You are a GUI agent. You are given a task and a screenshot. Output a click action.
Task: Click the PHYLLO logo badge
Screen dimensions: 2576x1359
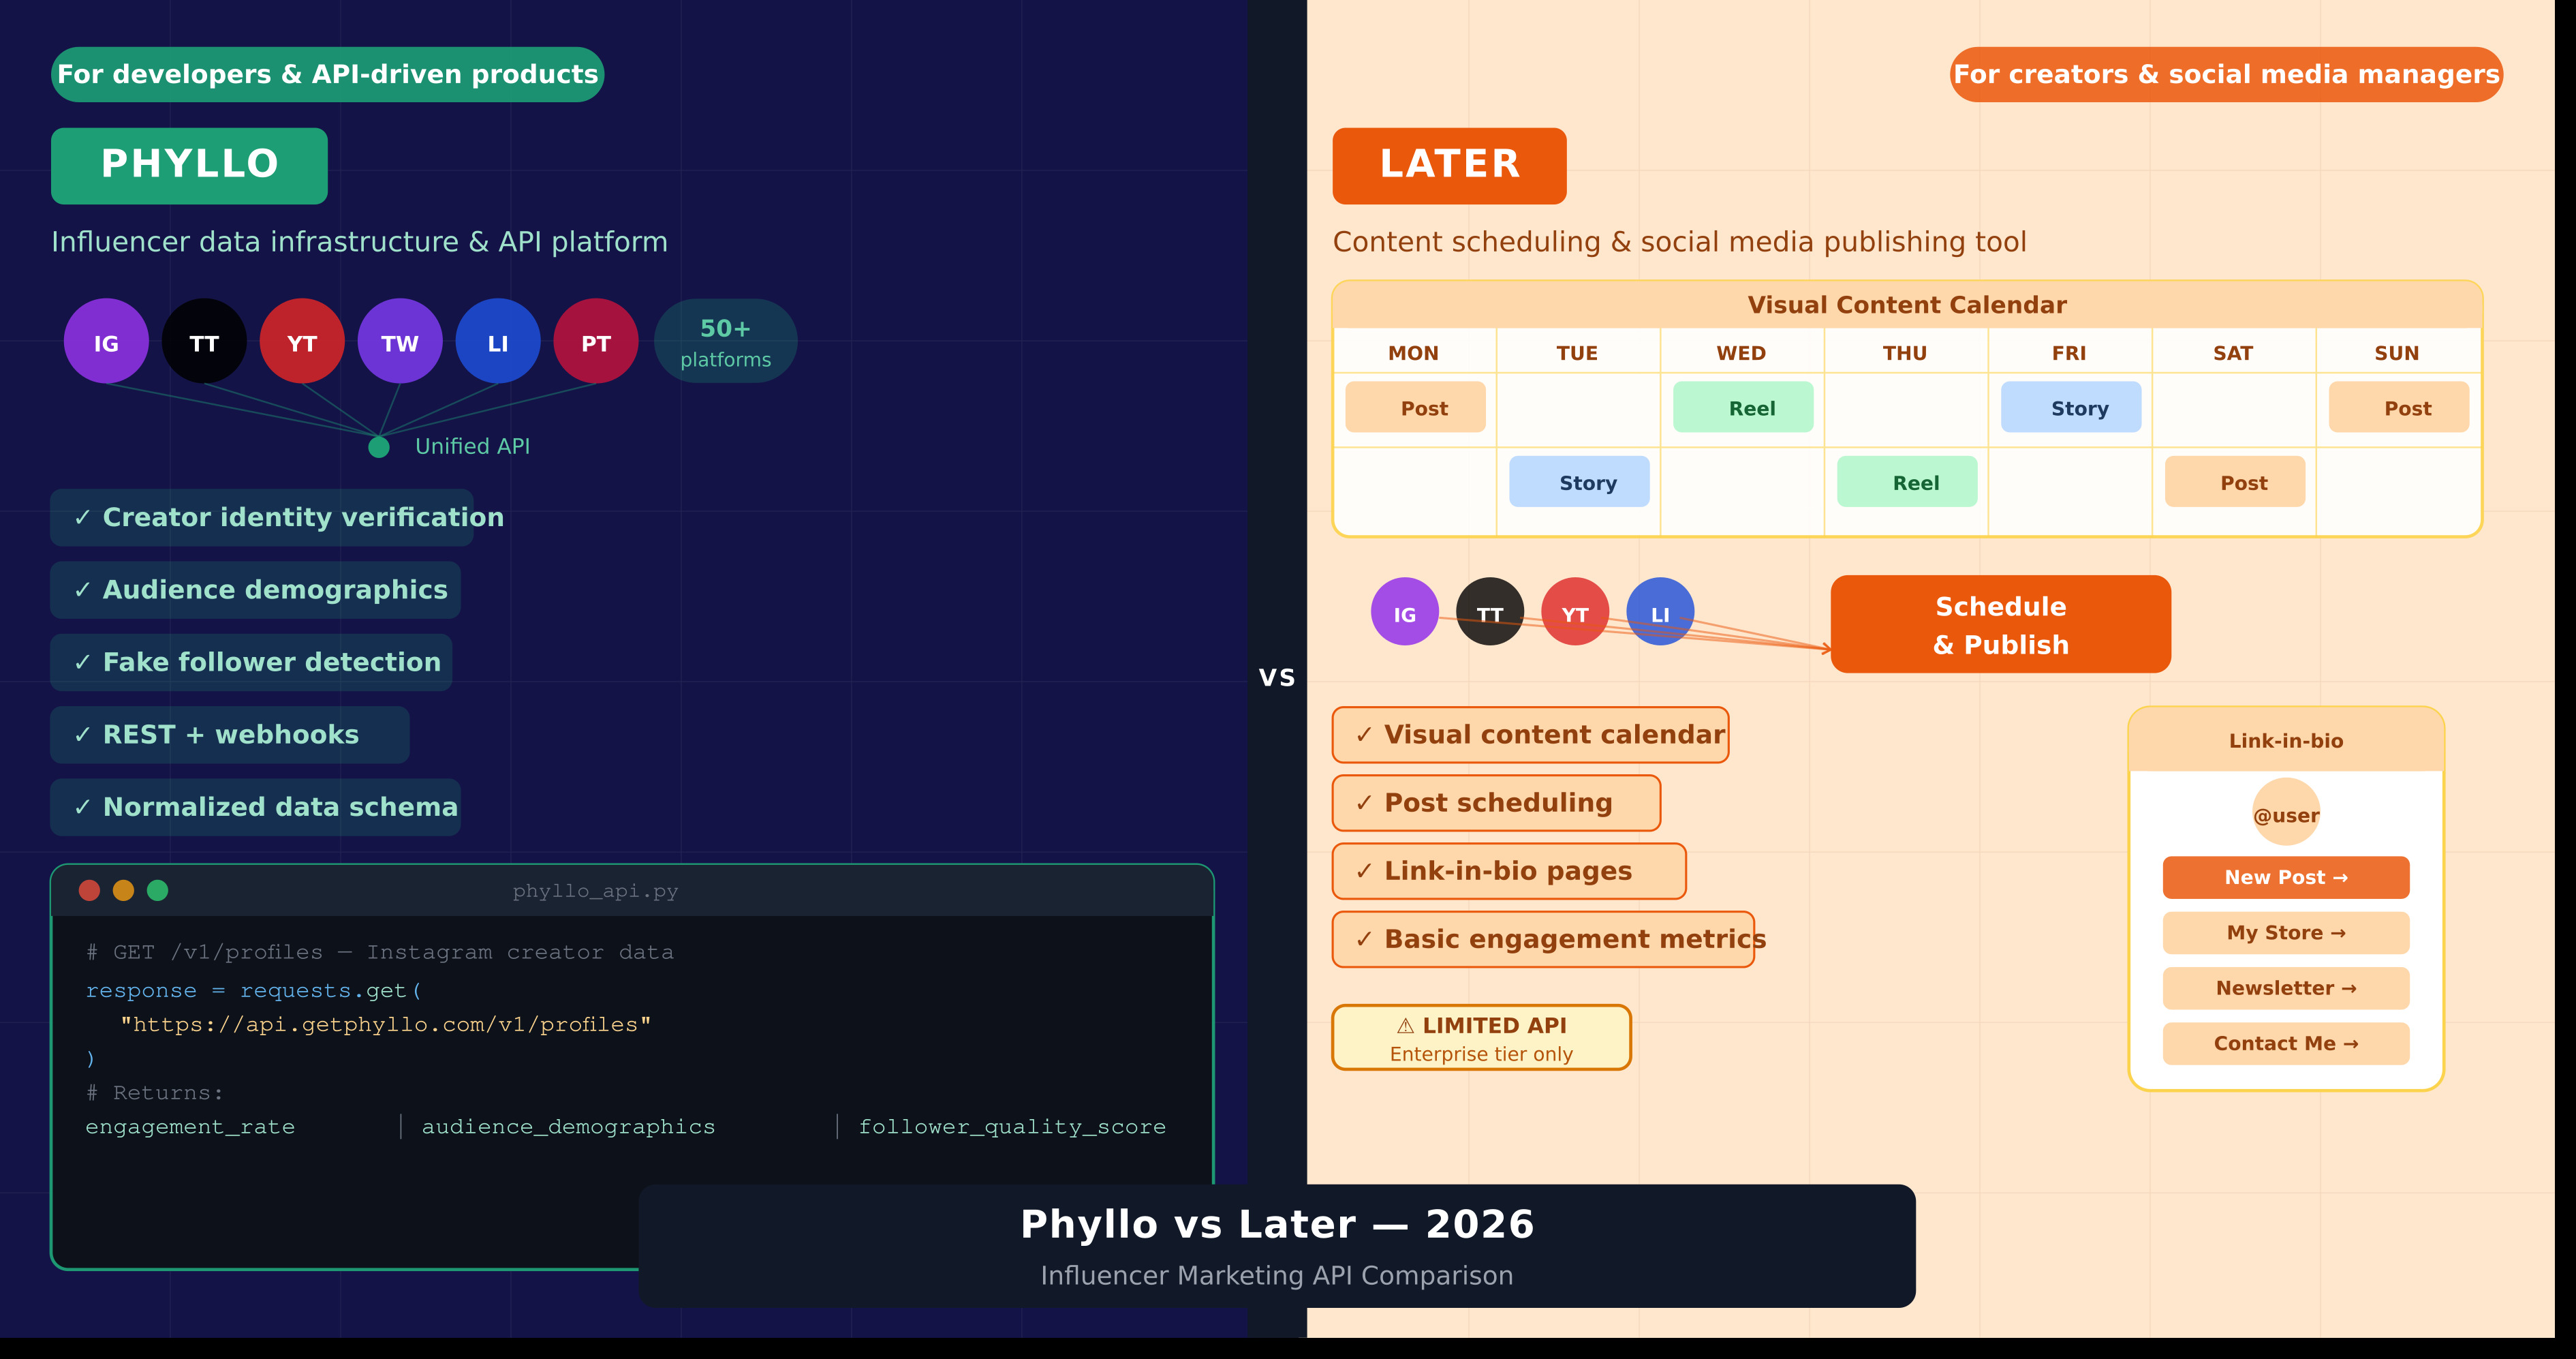189,166
